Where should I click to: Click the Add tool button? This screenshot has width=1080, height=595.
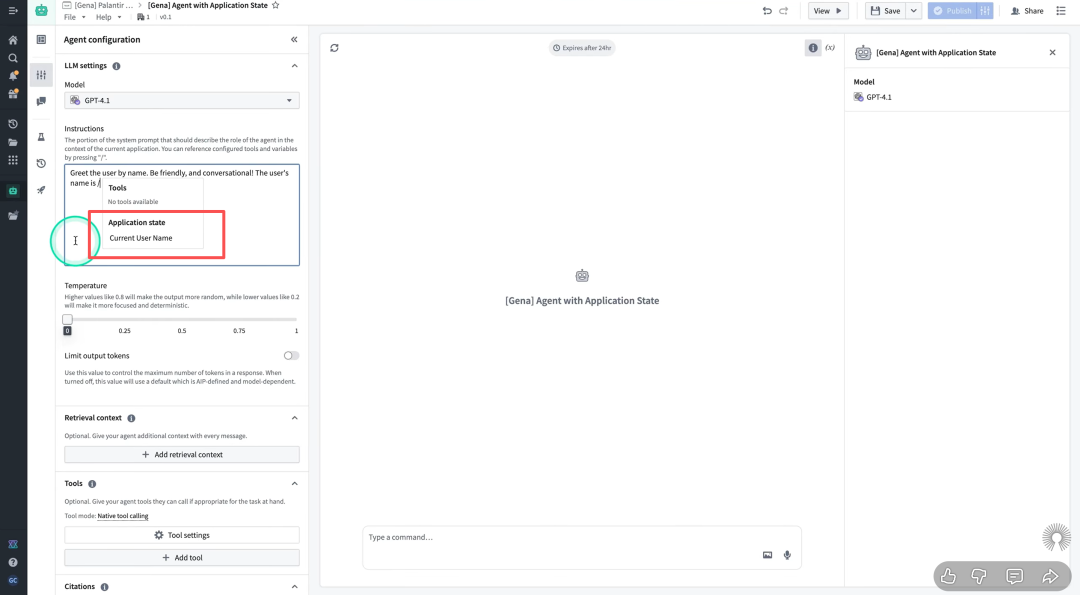(182, 558)
